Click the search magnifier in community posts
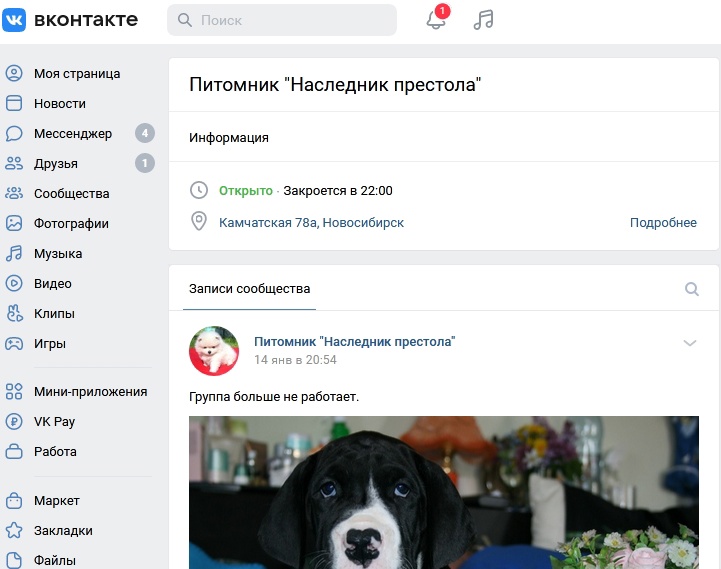This screenshot has width=721, height=569. (x=691, y=289)
